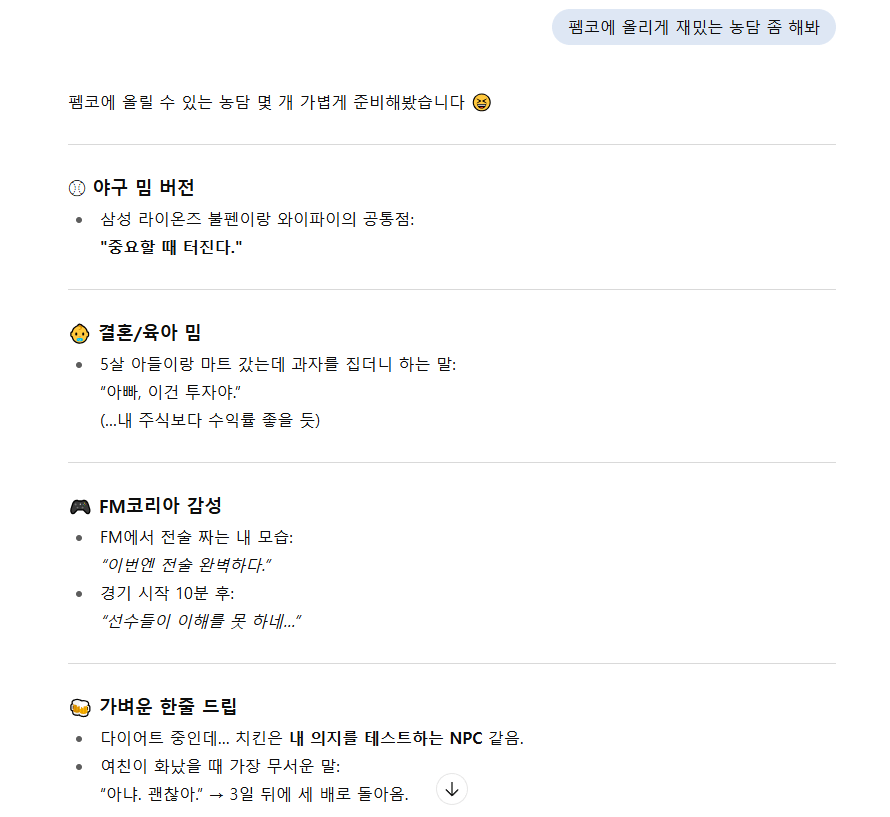Click the bold punchline "중요할 때 터진다."
This screenshot has width=890, height=817.
(171, 248)
